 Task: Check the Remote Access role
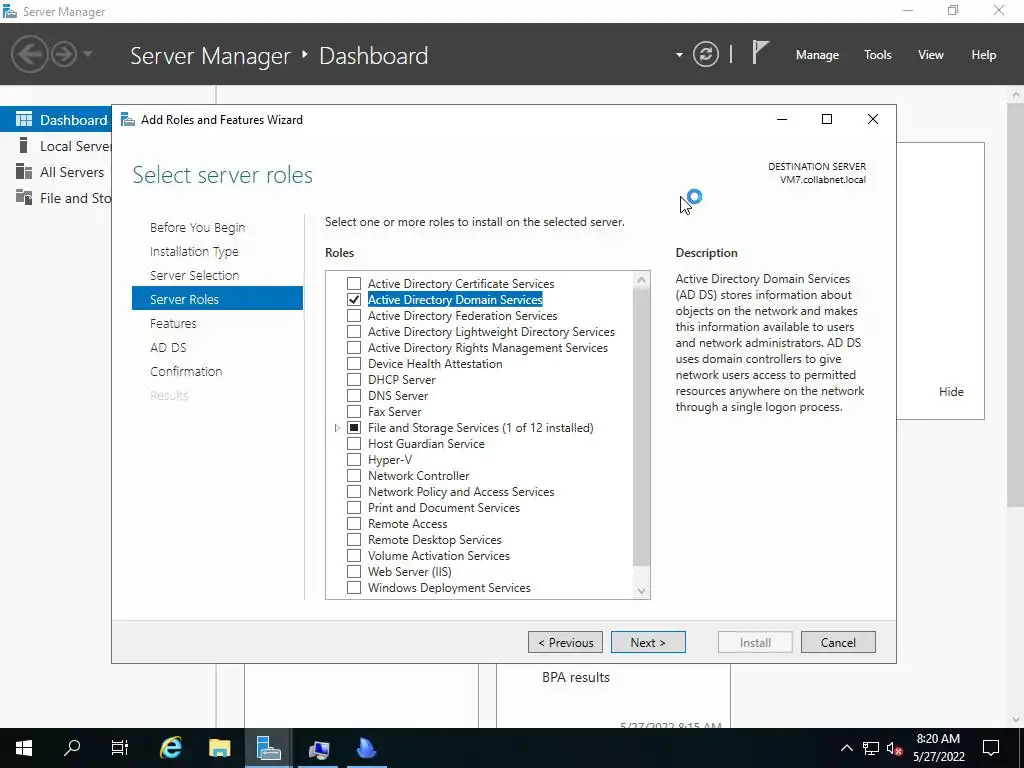(x=354, y=524)
